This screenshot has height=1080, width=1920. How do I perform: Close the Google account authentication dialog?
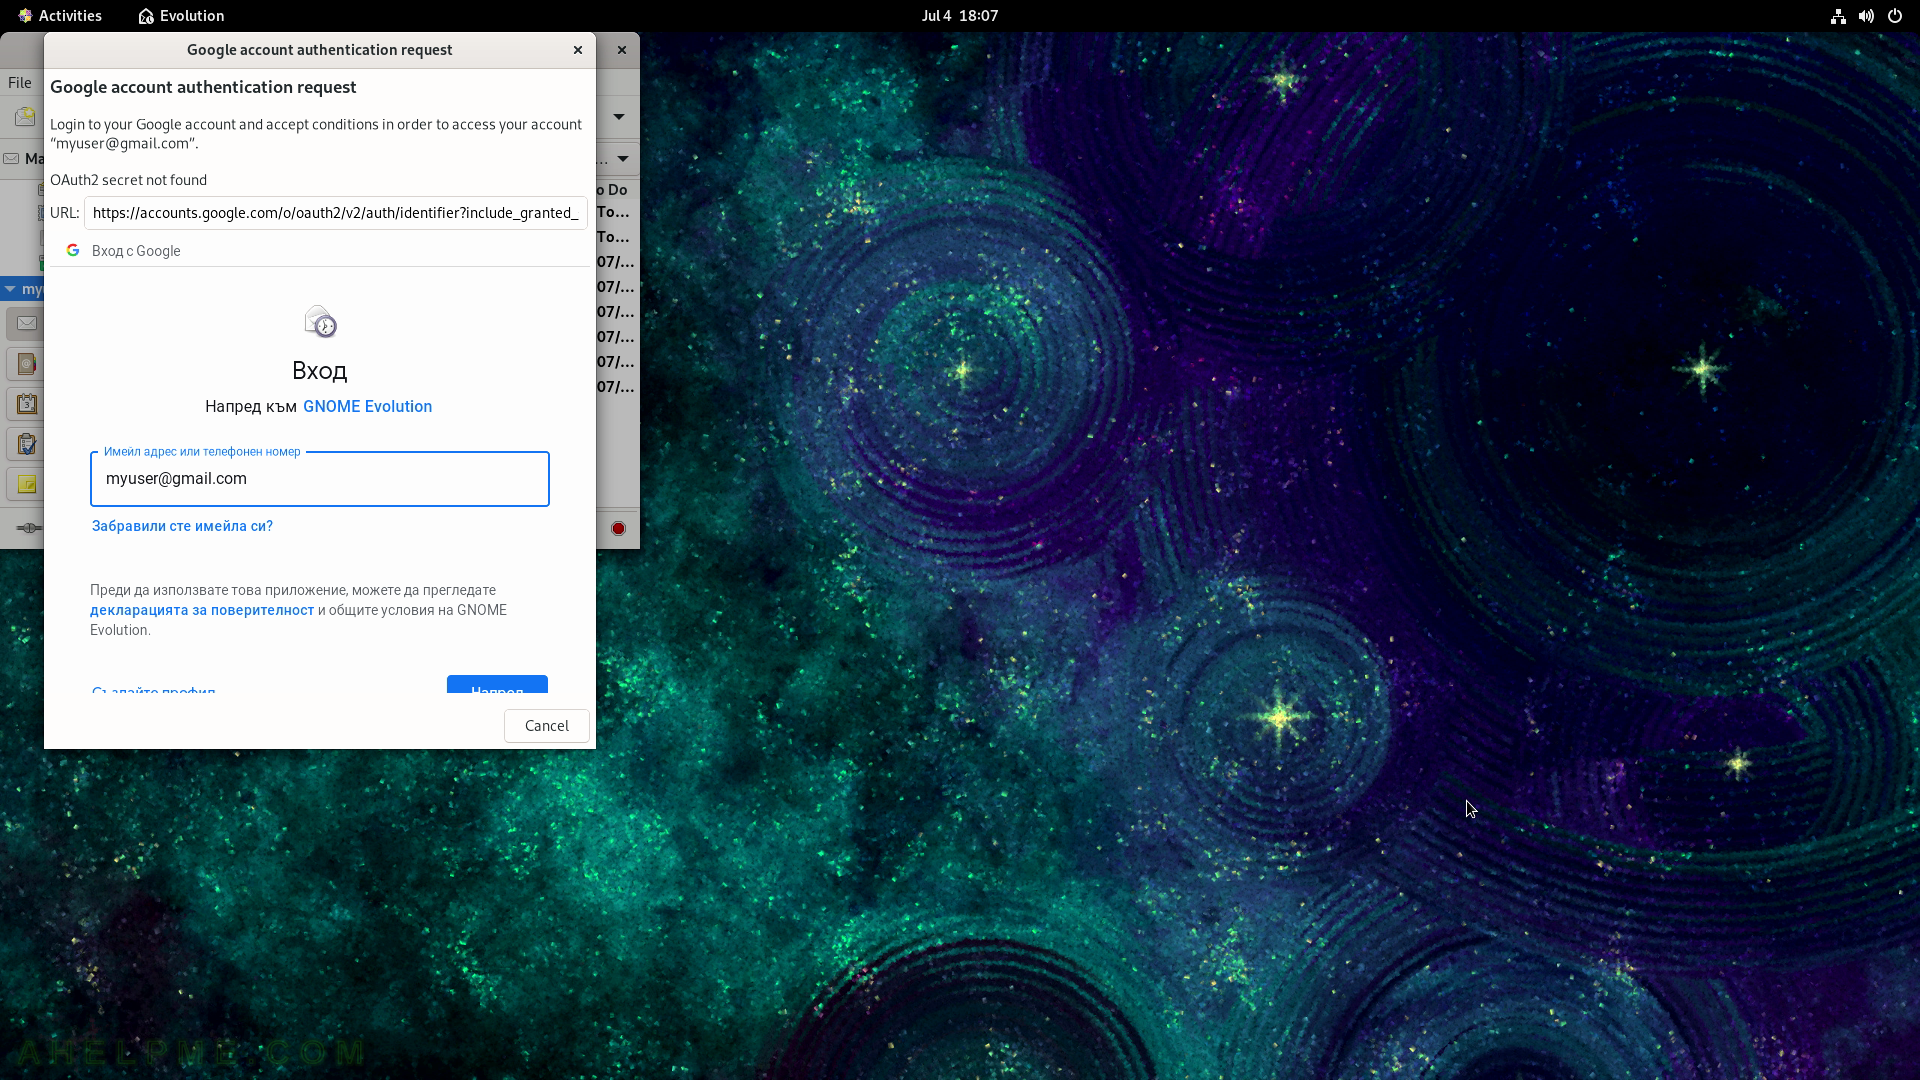(578, 50)
